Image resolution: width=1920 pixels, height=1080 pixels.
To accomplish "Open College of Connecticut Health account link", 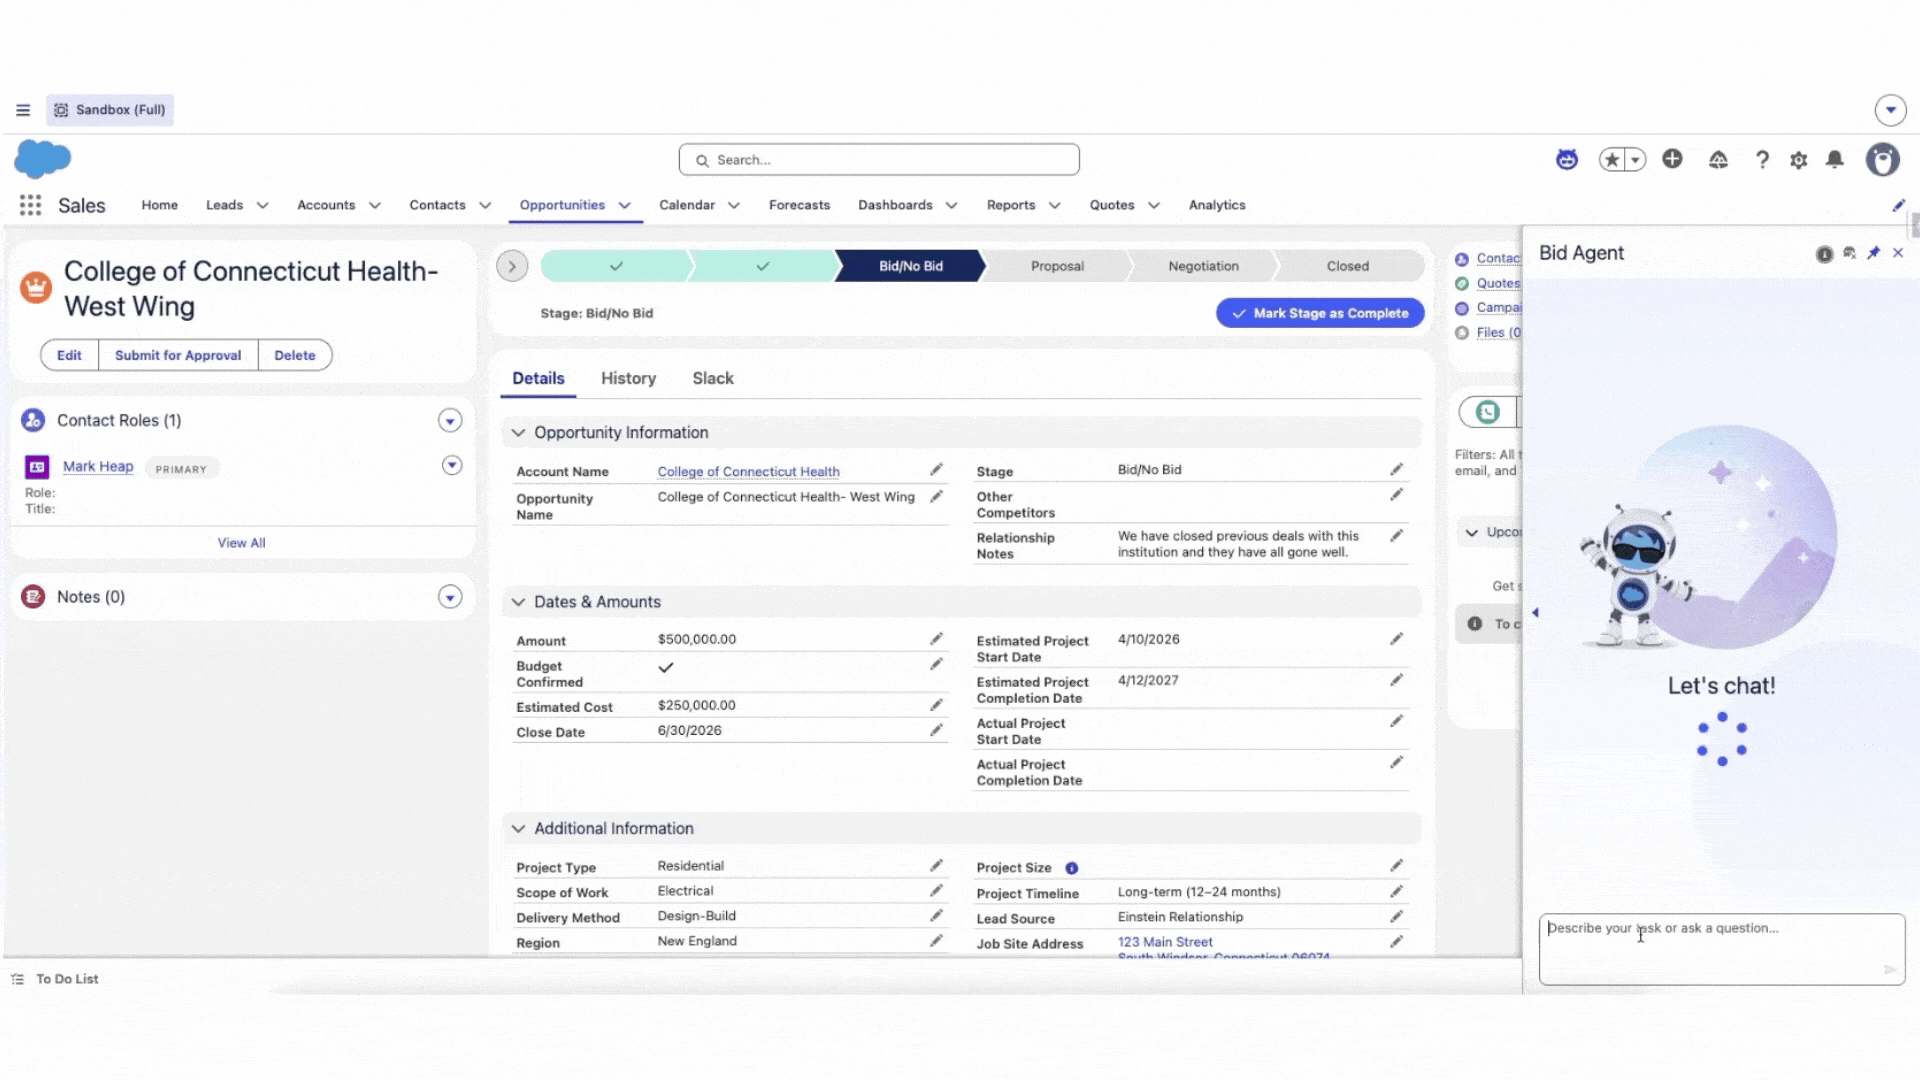I will coord(748,472).
